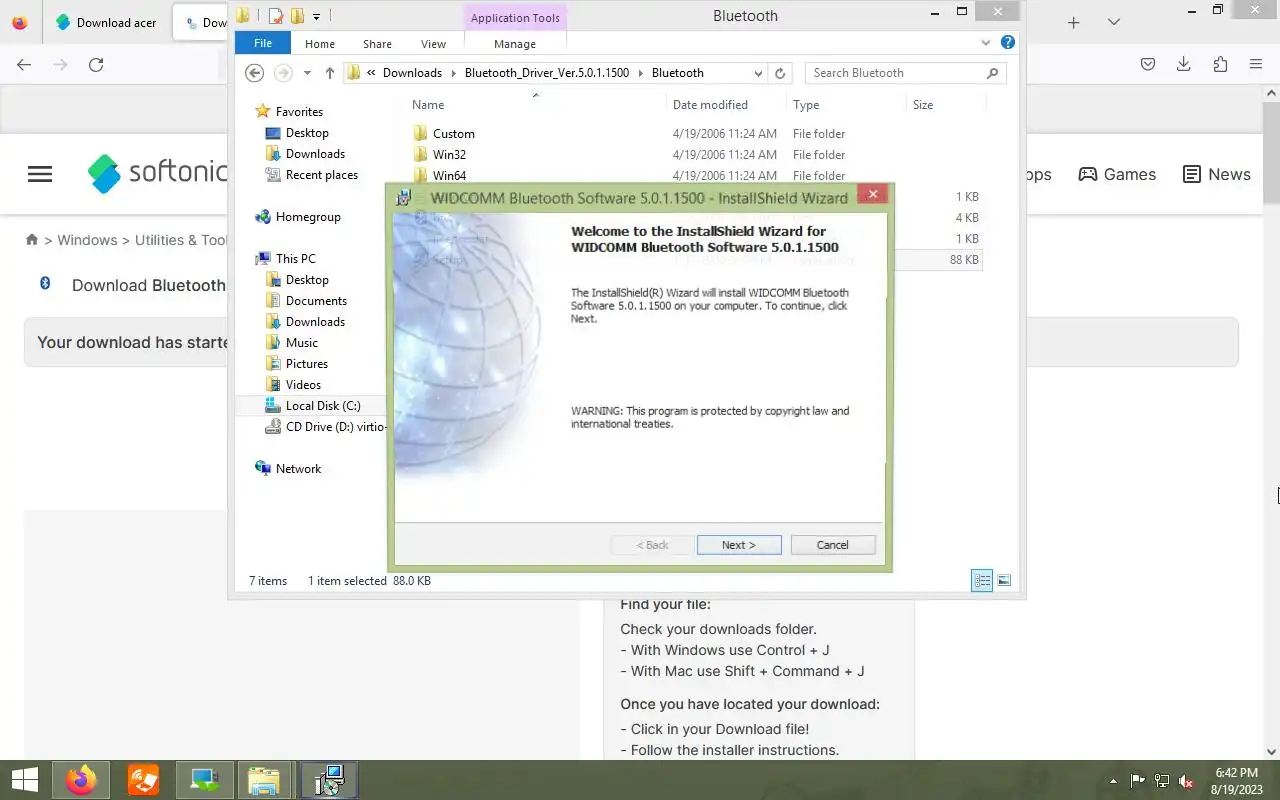Open Firefox application menu
The height and width of the screenshot is (800, 1280).
pyautogui.click(x=1256, y=64)
